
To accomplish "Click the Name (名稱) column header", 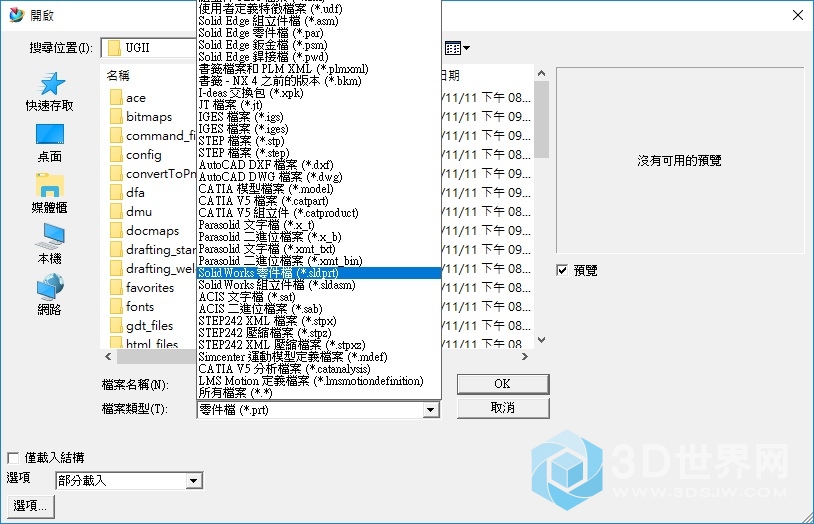I will [118, 76].
